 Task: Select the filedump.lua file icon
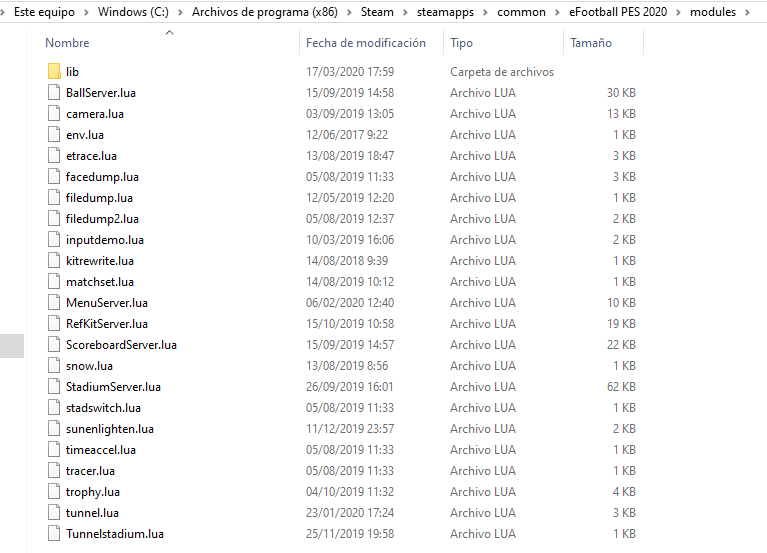point(54,198)
